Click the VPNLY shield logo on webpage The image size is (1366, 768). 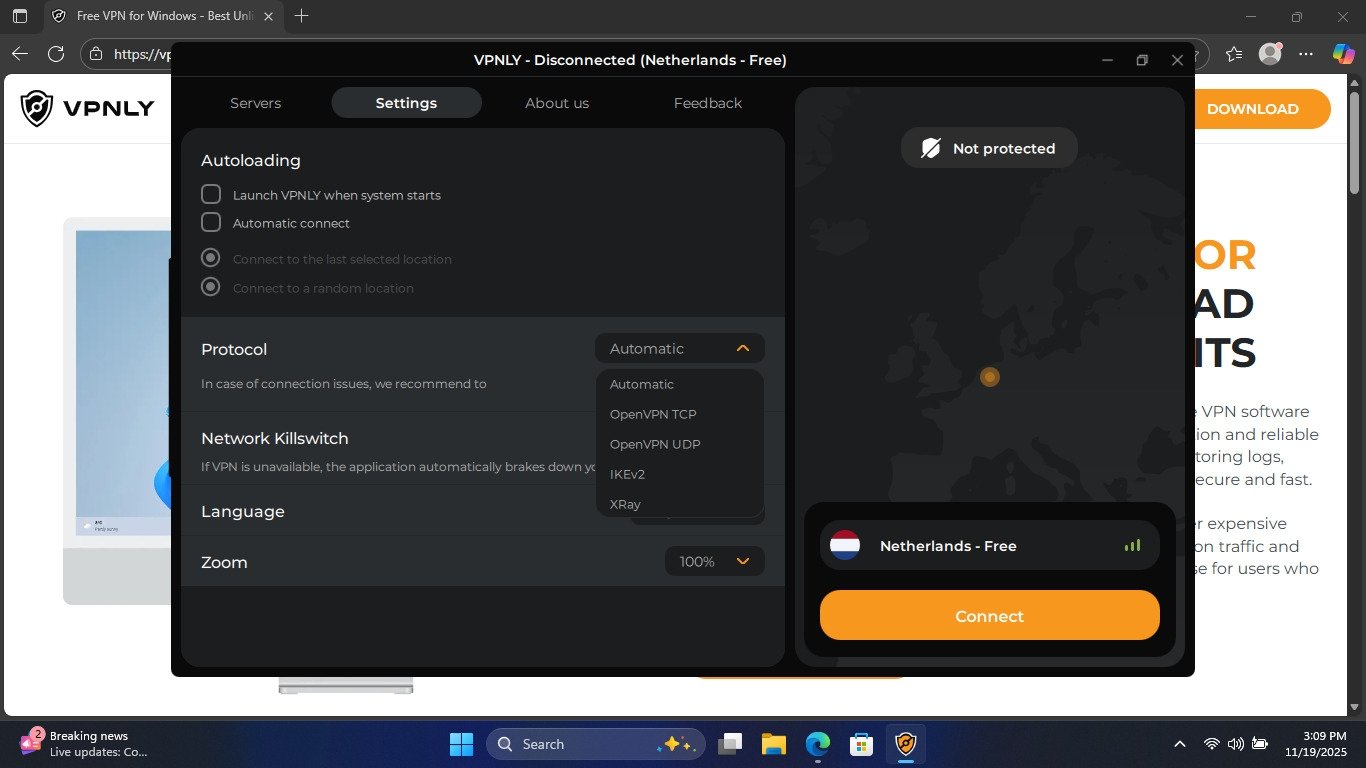37,108
